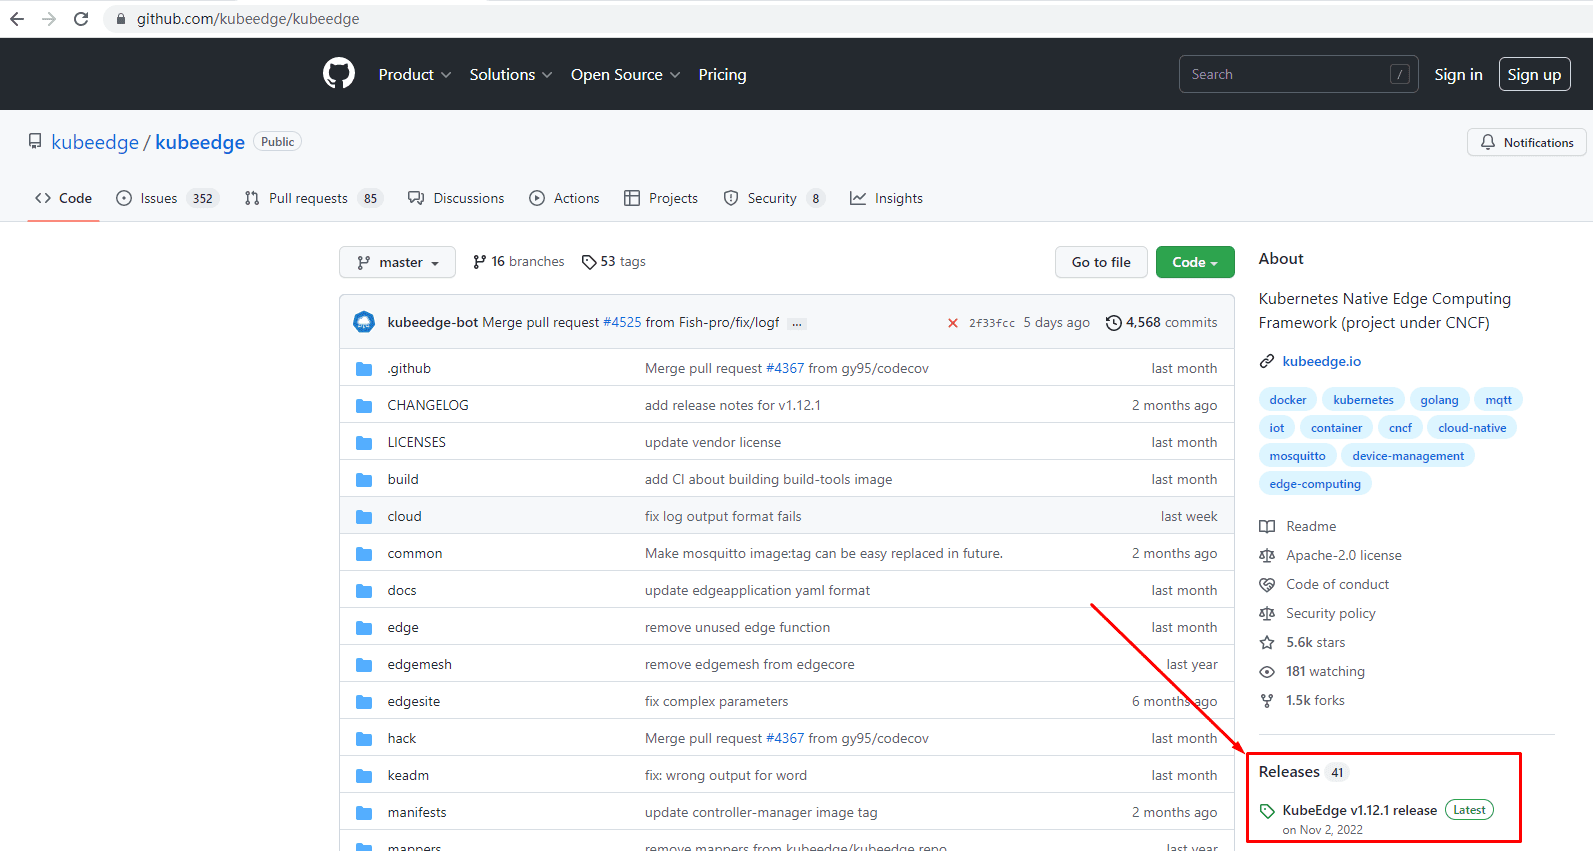Open pull request #4525 link
1593x851 pixels.
point(622,323)
